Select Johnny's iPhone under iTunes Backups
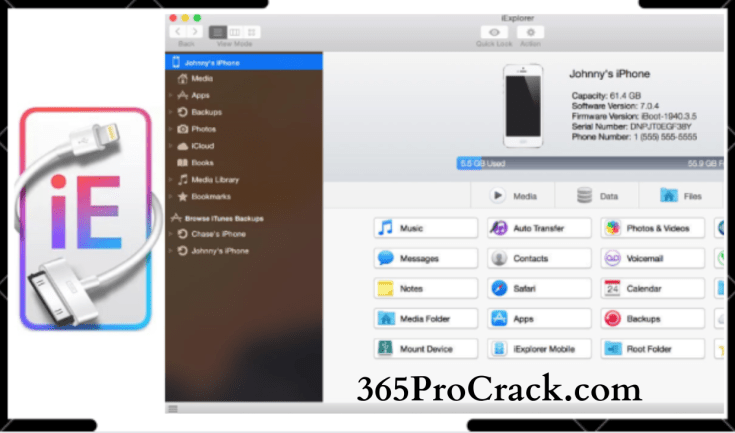735x433 pixels. click(x=220, y=251)
